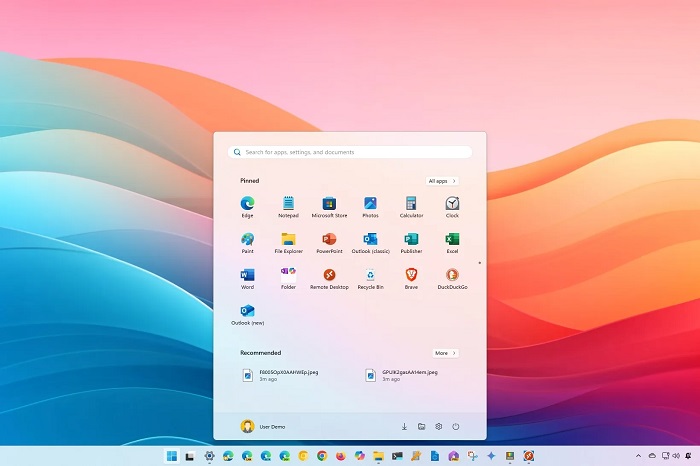The height and width of the screenshot is (466, 700).
Task: Open recommended file F800SOpX0AAHWEp.jpeg
Action: (280, 375)
